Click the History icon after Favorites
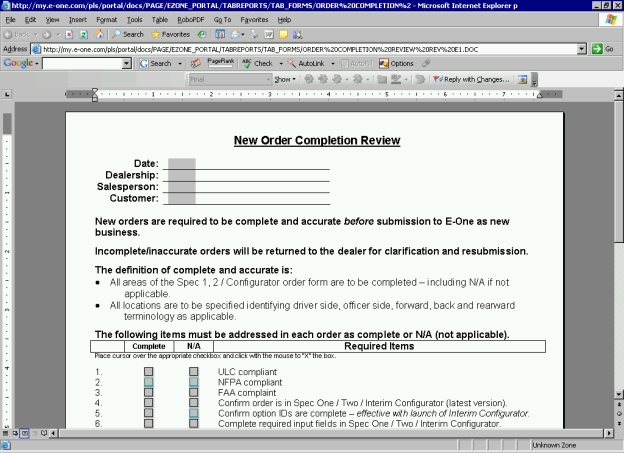Viewport: 624px width, 453px height. click(x=202, y=35)
